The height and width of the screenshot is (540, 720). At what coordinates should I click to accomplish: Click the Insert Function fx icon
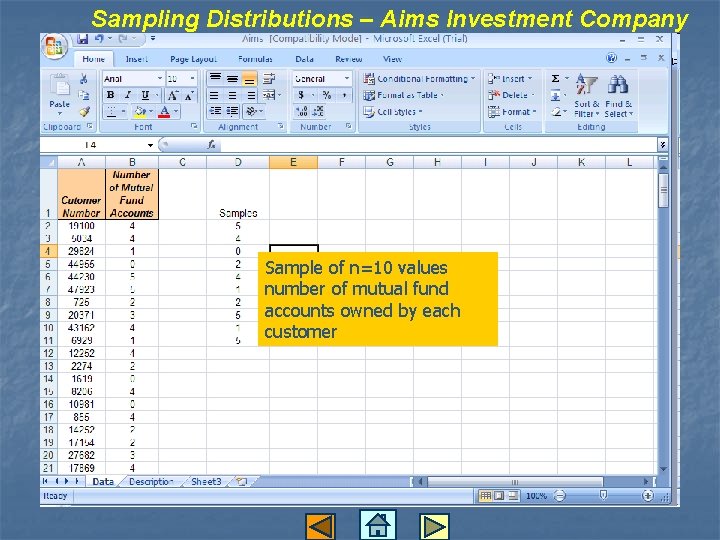tap(211, 145)
